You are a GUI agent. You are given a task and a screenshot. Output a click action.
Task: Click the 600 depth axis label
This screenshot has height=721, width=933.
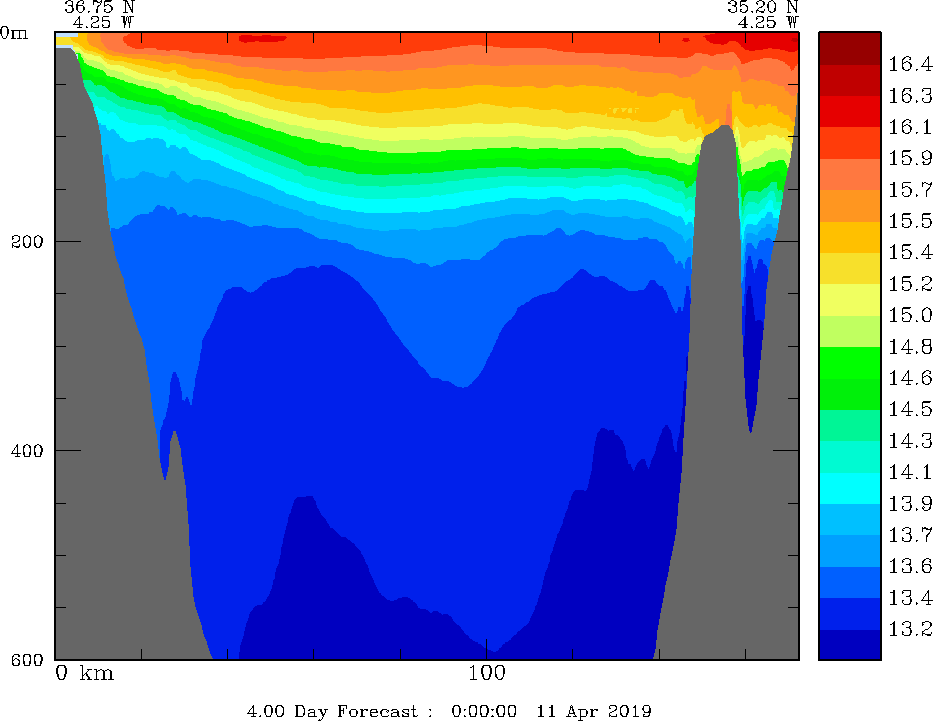click(x=27, y=660)
